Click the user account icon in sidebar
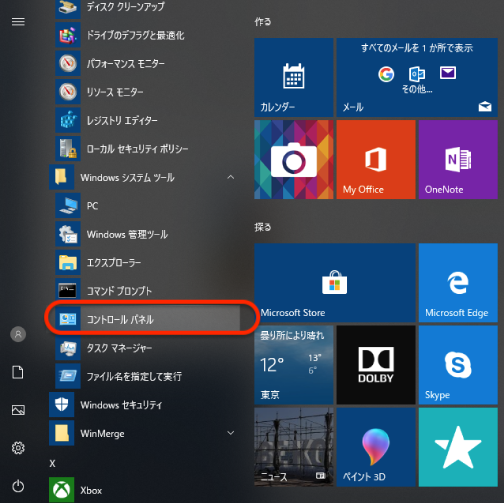 pos(18,334)
